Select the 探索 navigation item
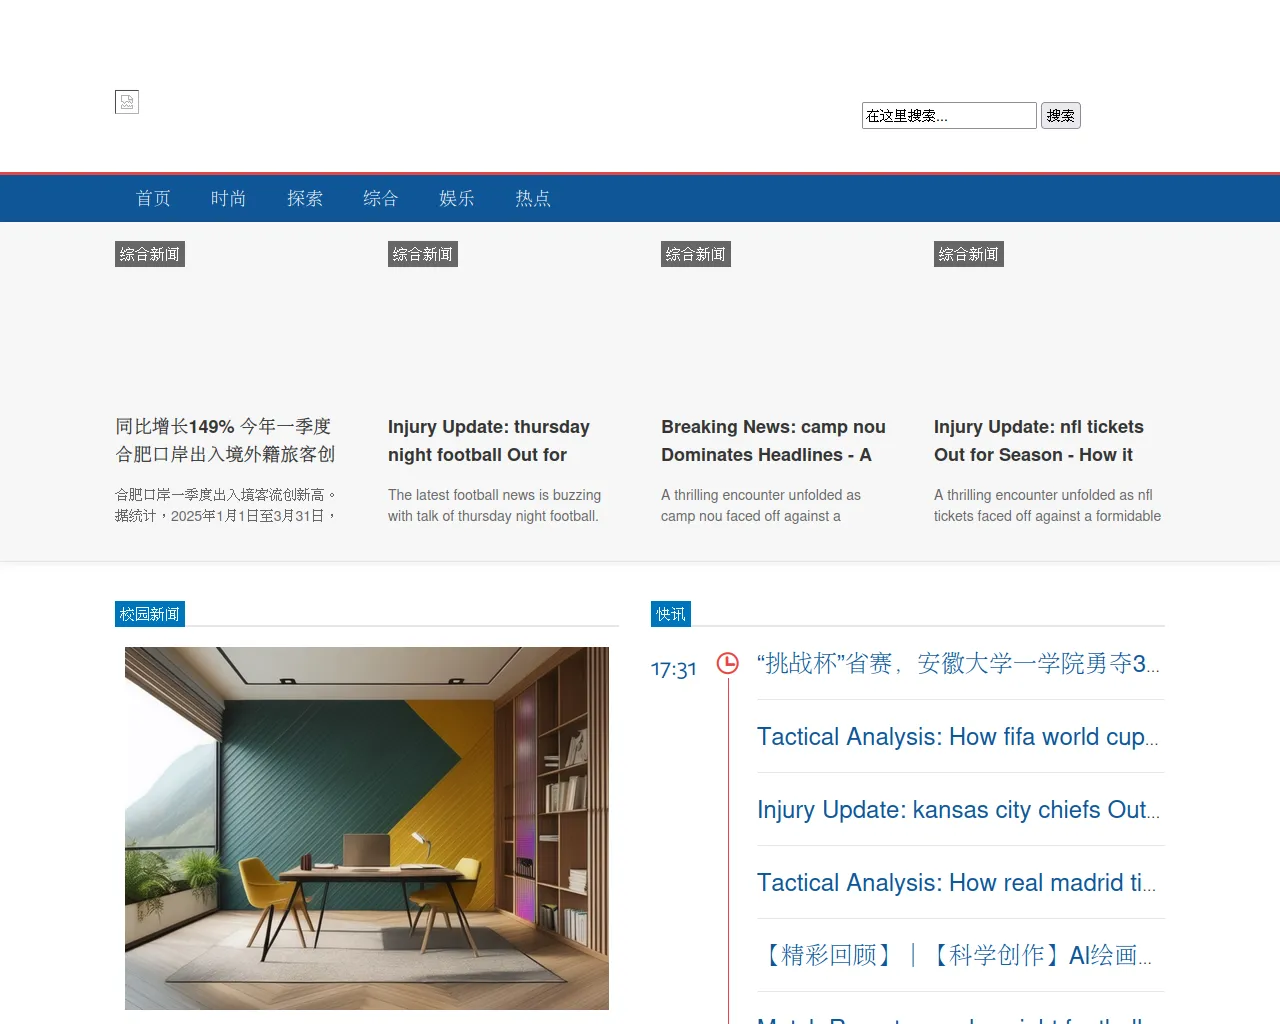 [x=305, y=198]
